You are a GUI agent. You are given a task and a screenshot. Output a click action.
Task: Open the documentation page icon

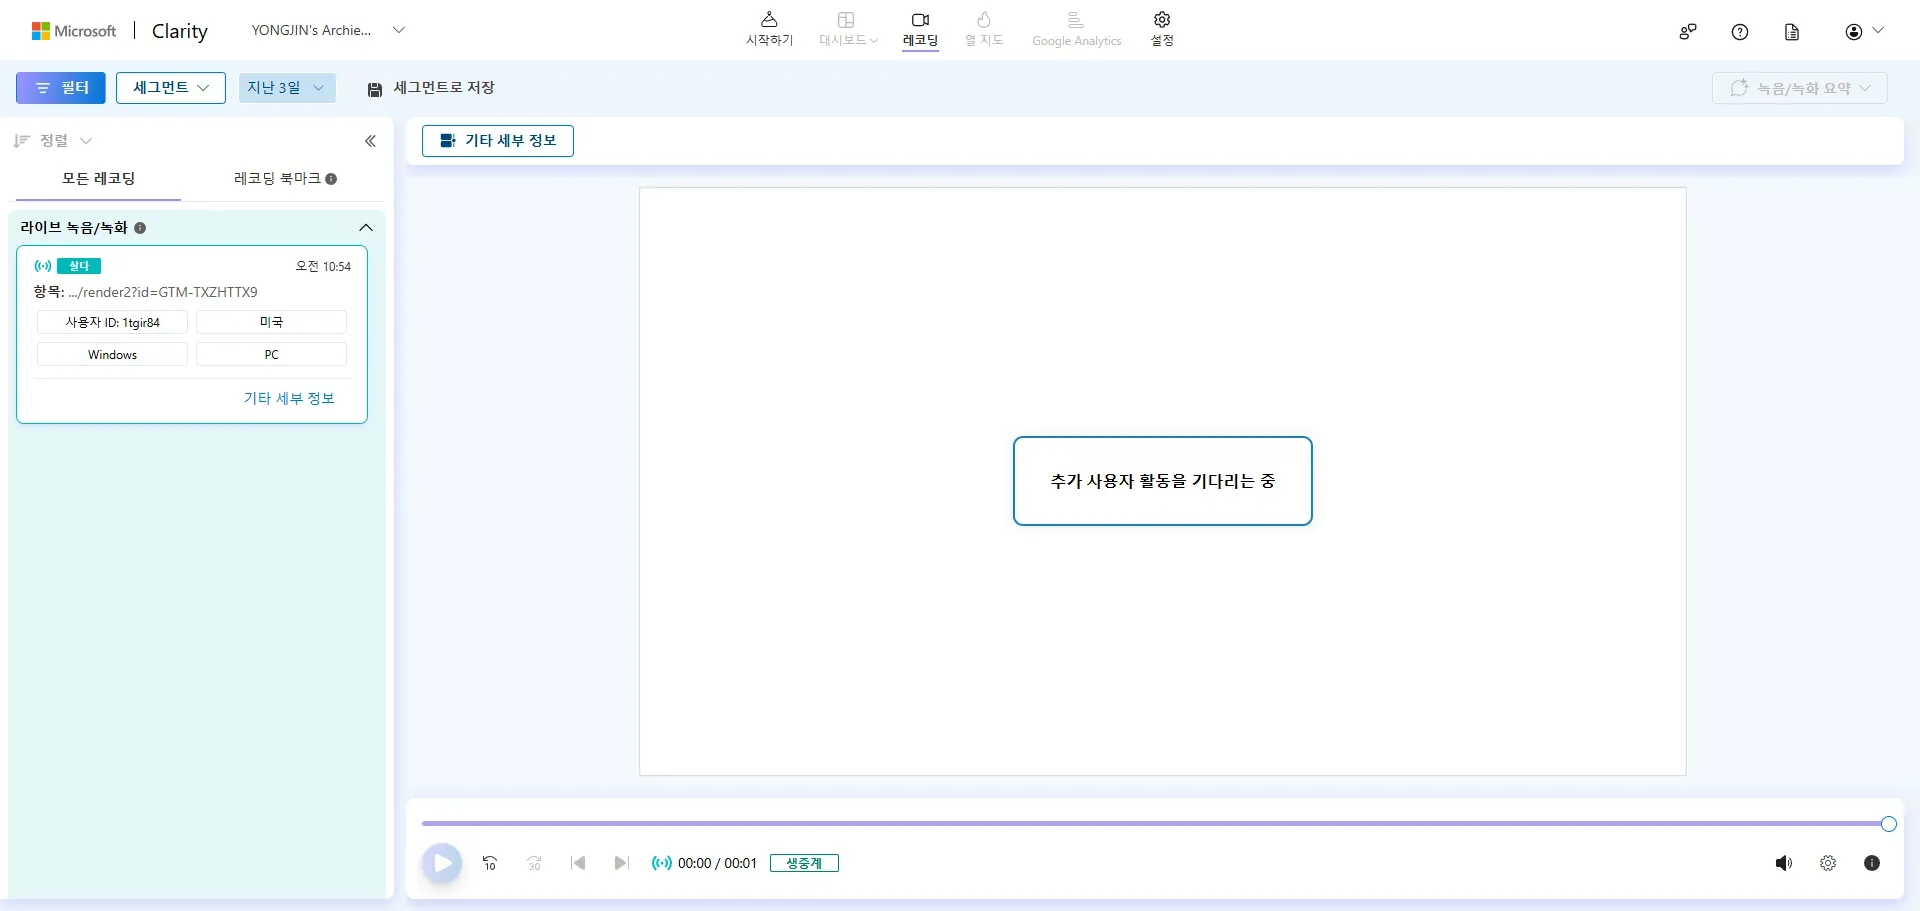(1791, 31)
